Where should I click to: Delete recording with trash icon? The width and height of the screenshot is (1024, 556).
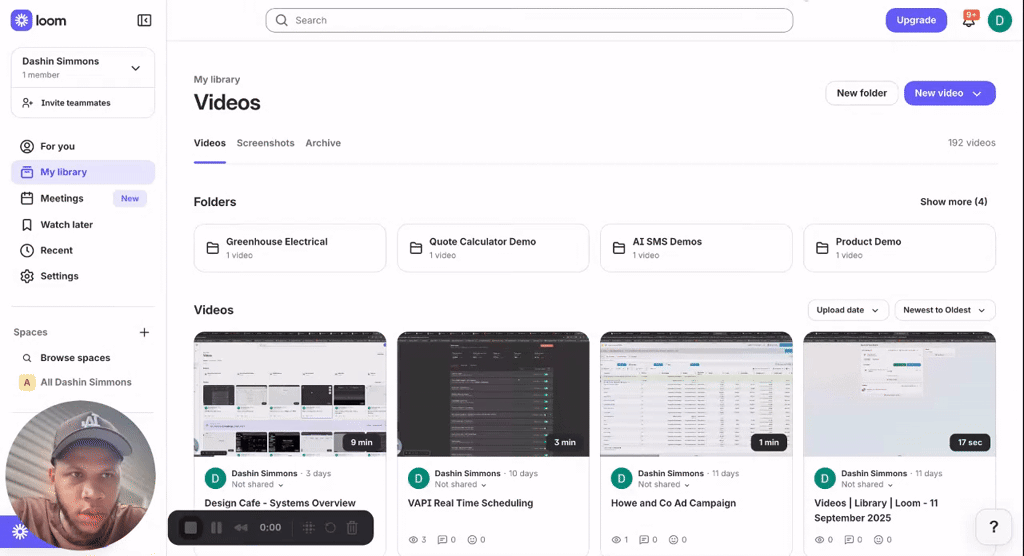pos(352,527)
